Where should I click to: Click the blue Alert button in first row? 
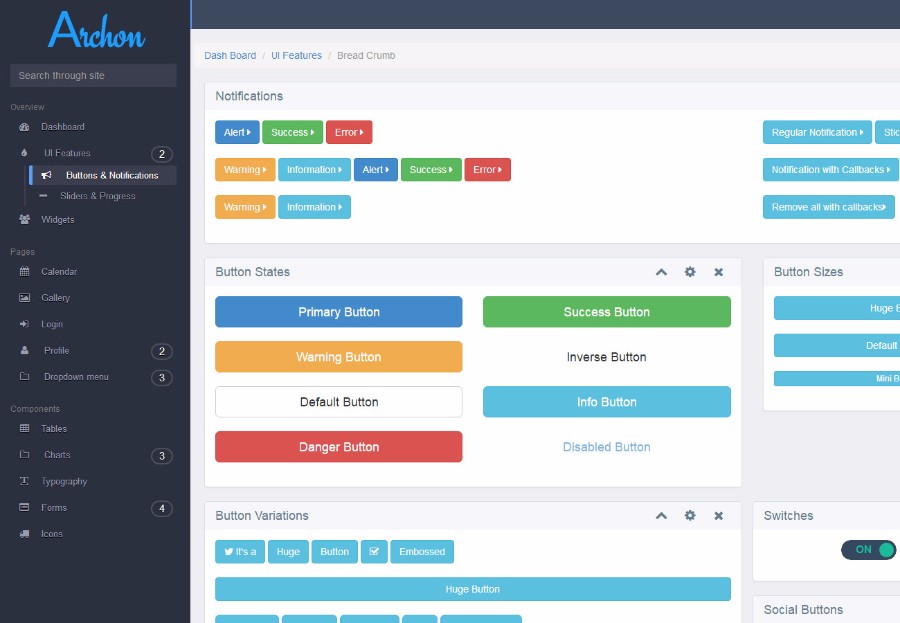pyautogui.click(x=237, y=132)
